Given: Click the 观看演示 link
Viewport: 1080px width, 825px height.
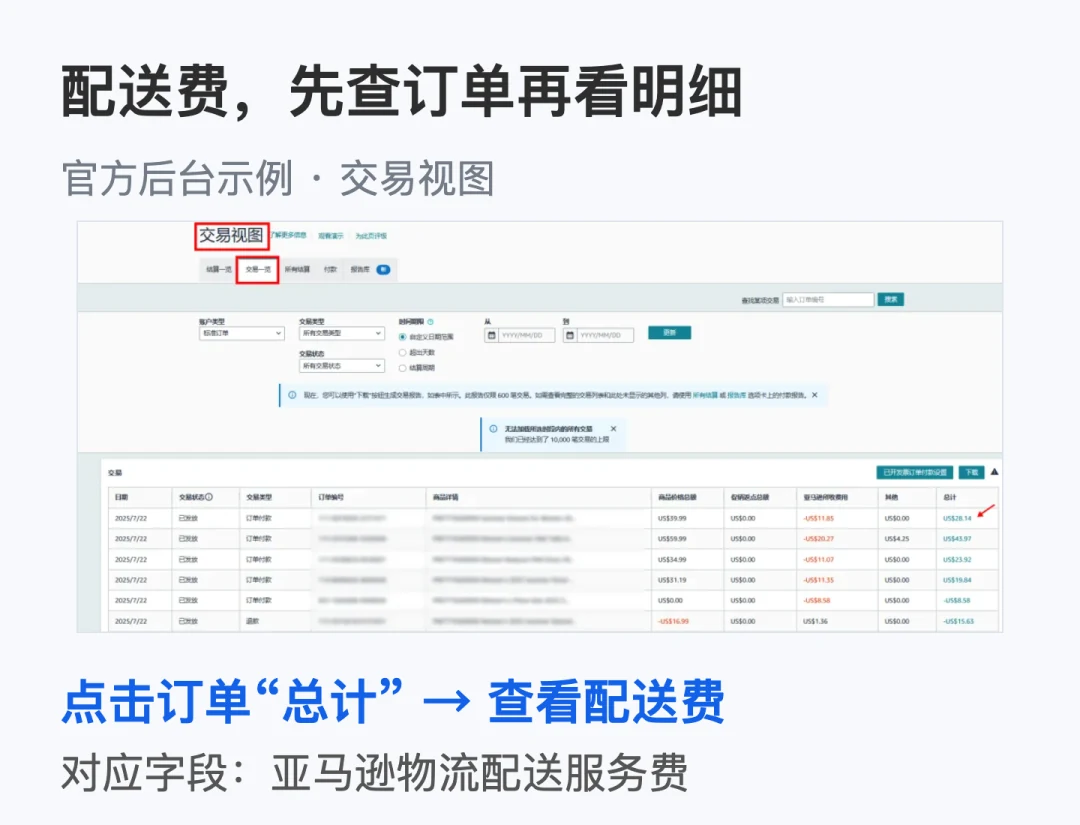Looking at the screenshot, I should [x=331, y=236].
